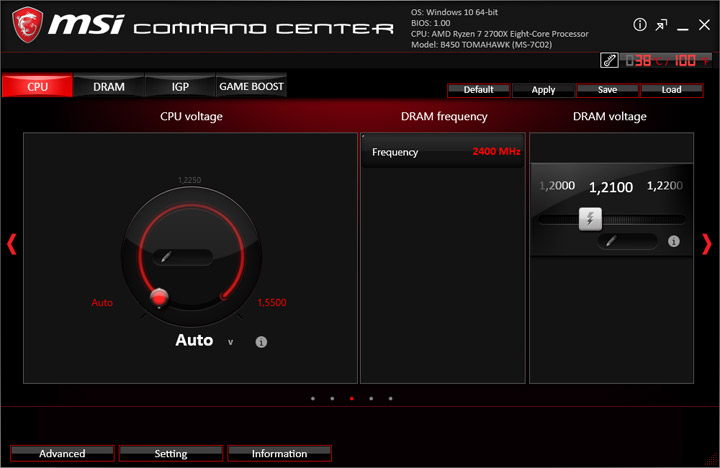Click the Save button
The width and height of the screenshot is (720, 468).
tap(608, 90)
